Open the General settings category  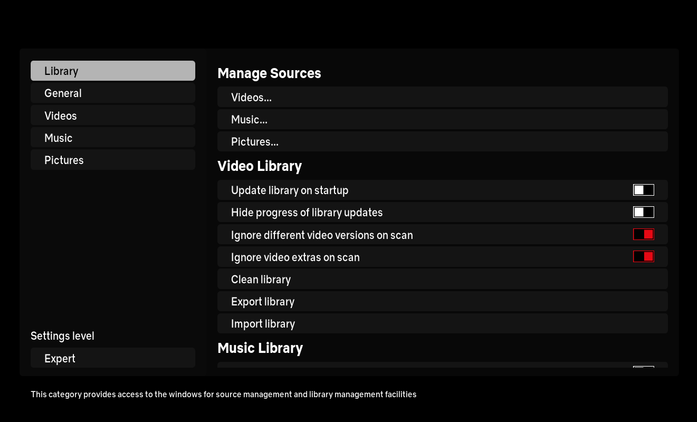tap(113, 93)
